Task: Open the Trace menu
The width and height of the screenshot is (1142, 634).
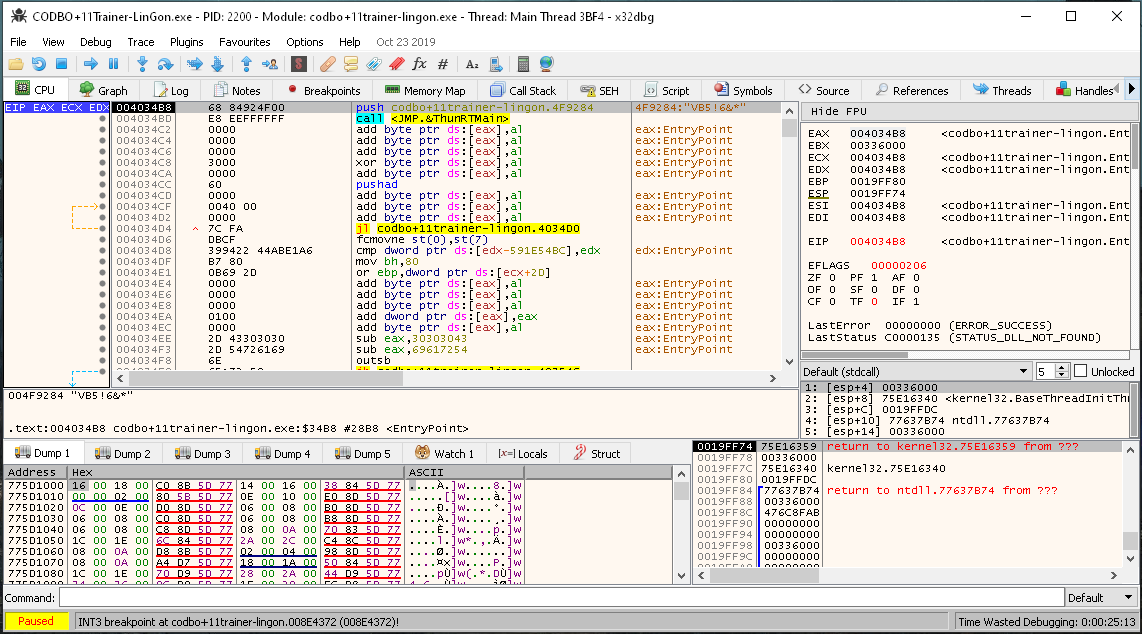Action: pyautogui.click(x=141, y=42)
